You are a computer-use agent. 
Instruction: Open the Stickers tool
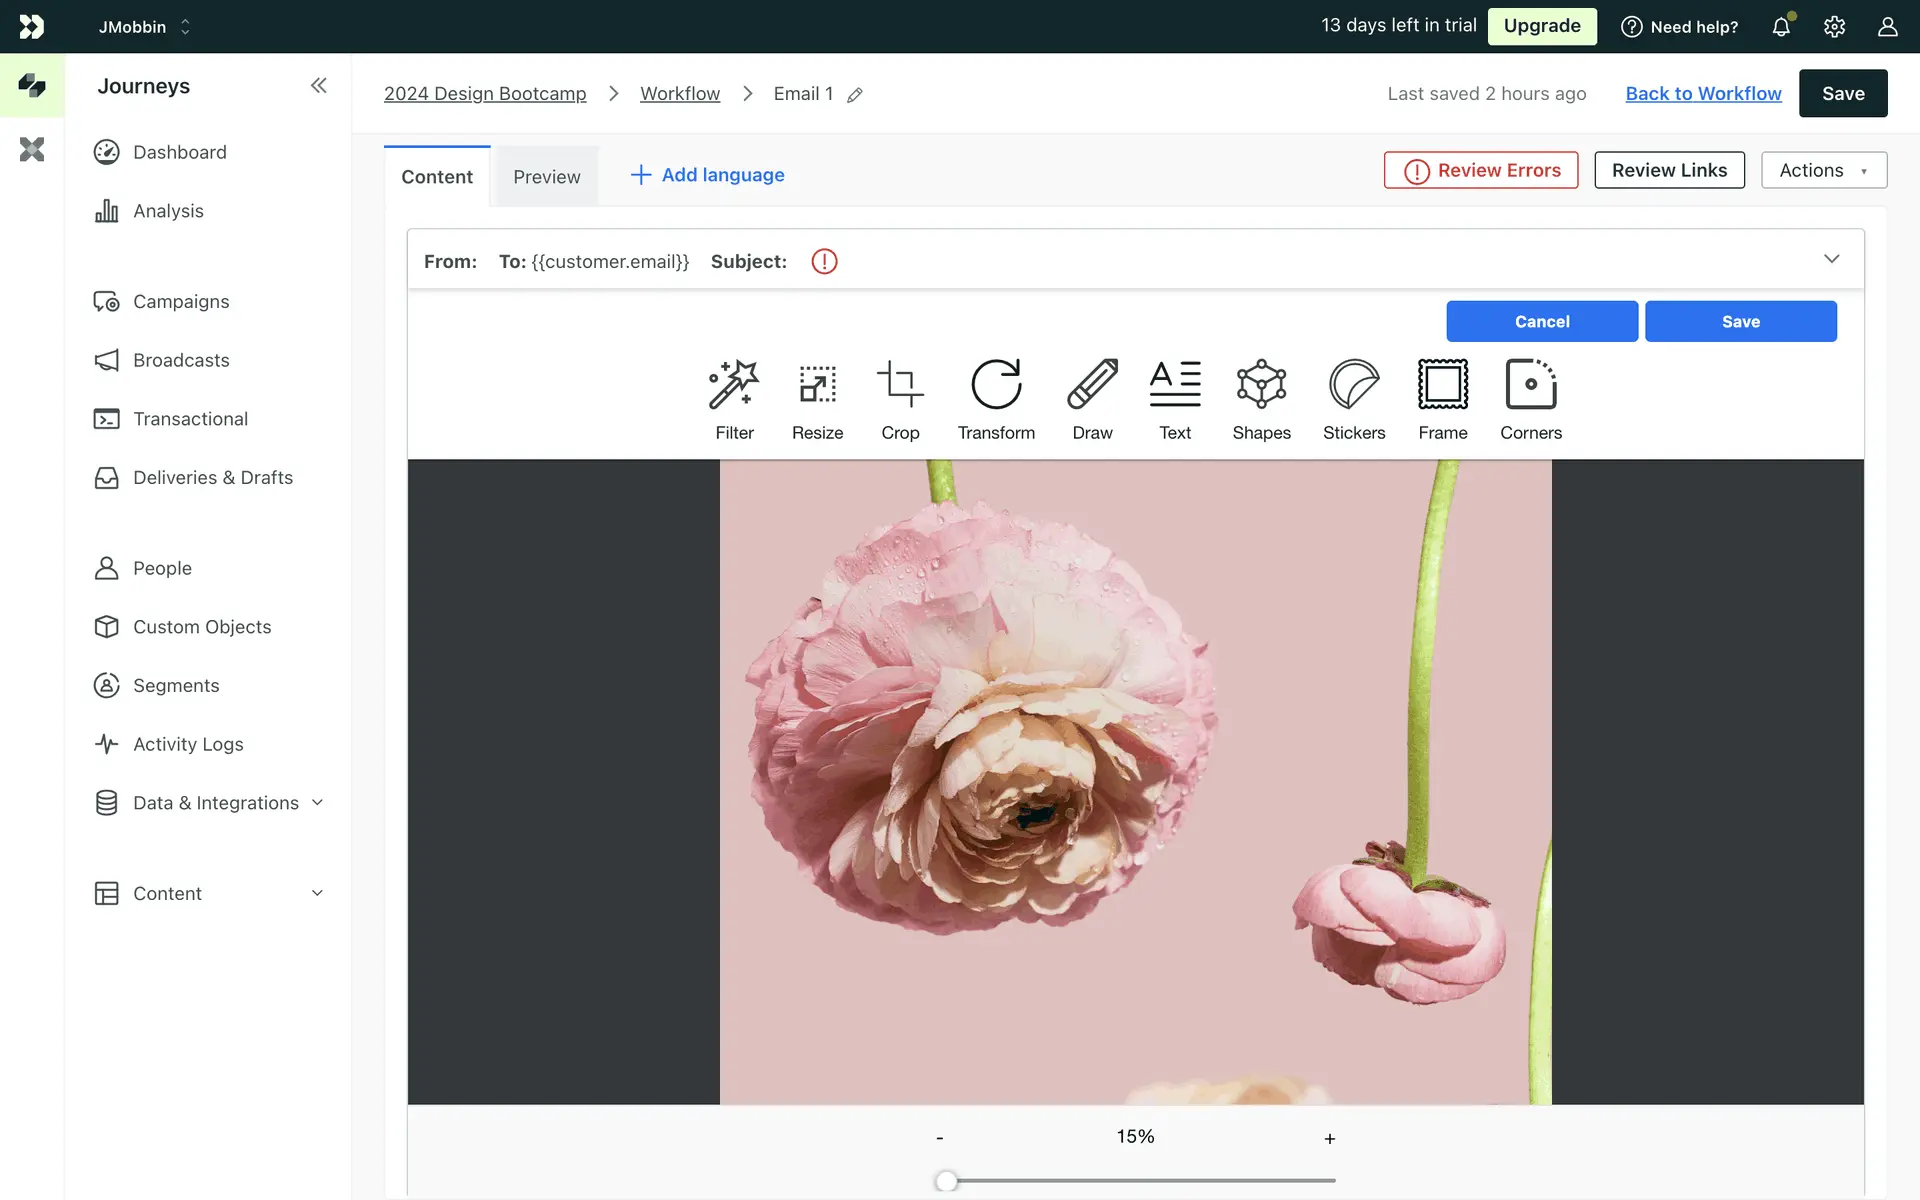point(1353,399)
